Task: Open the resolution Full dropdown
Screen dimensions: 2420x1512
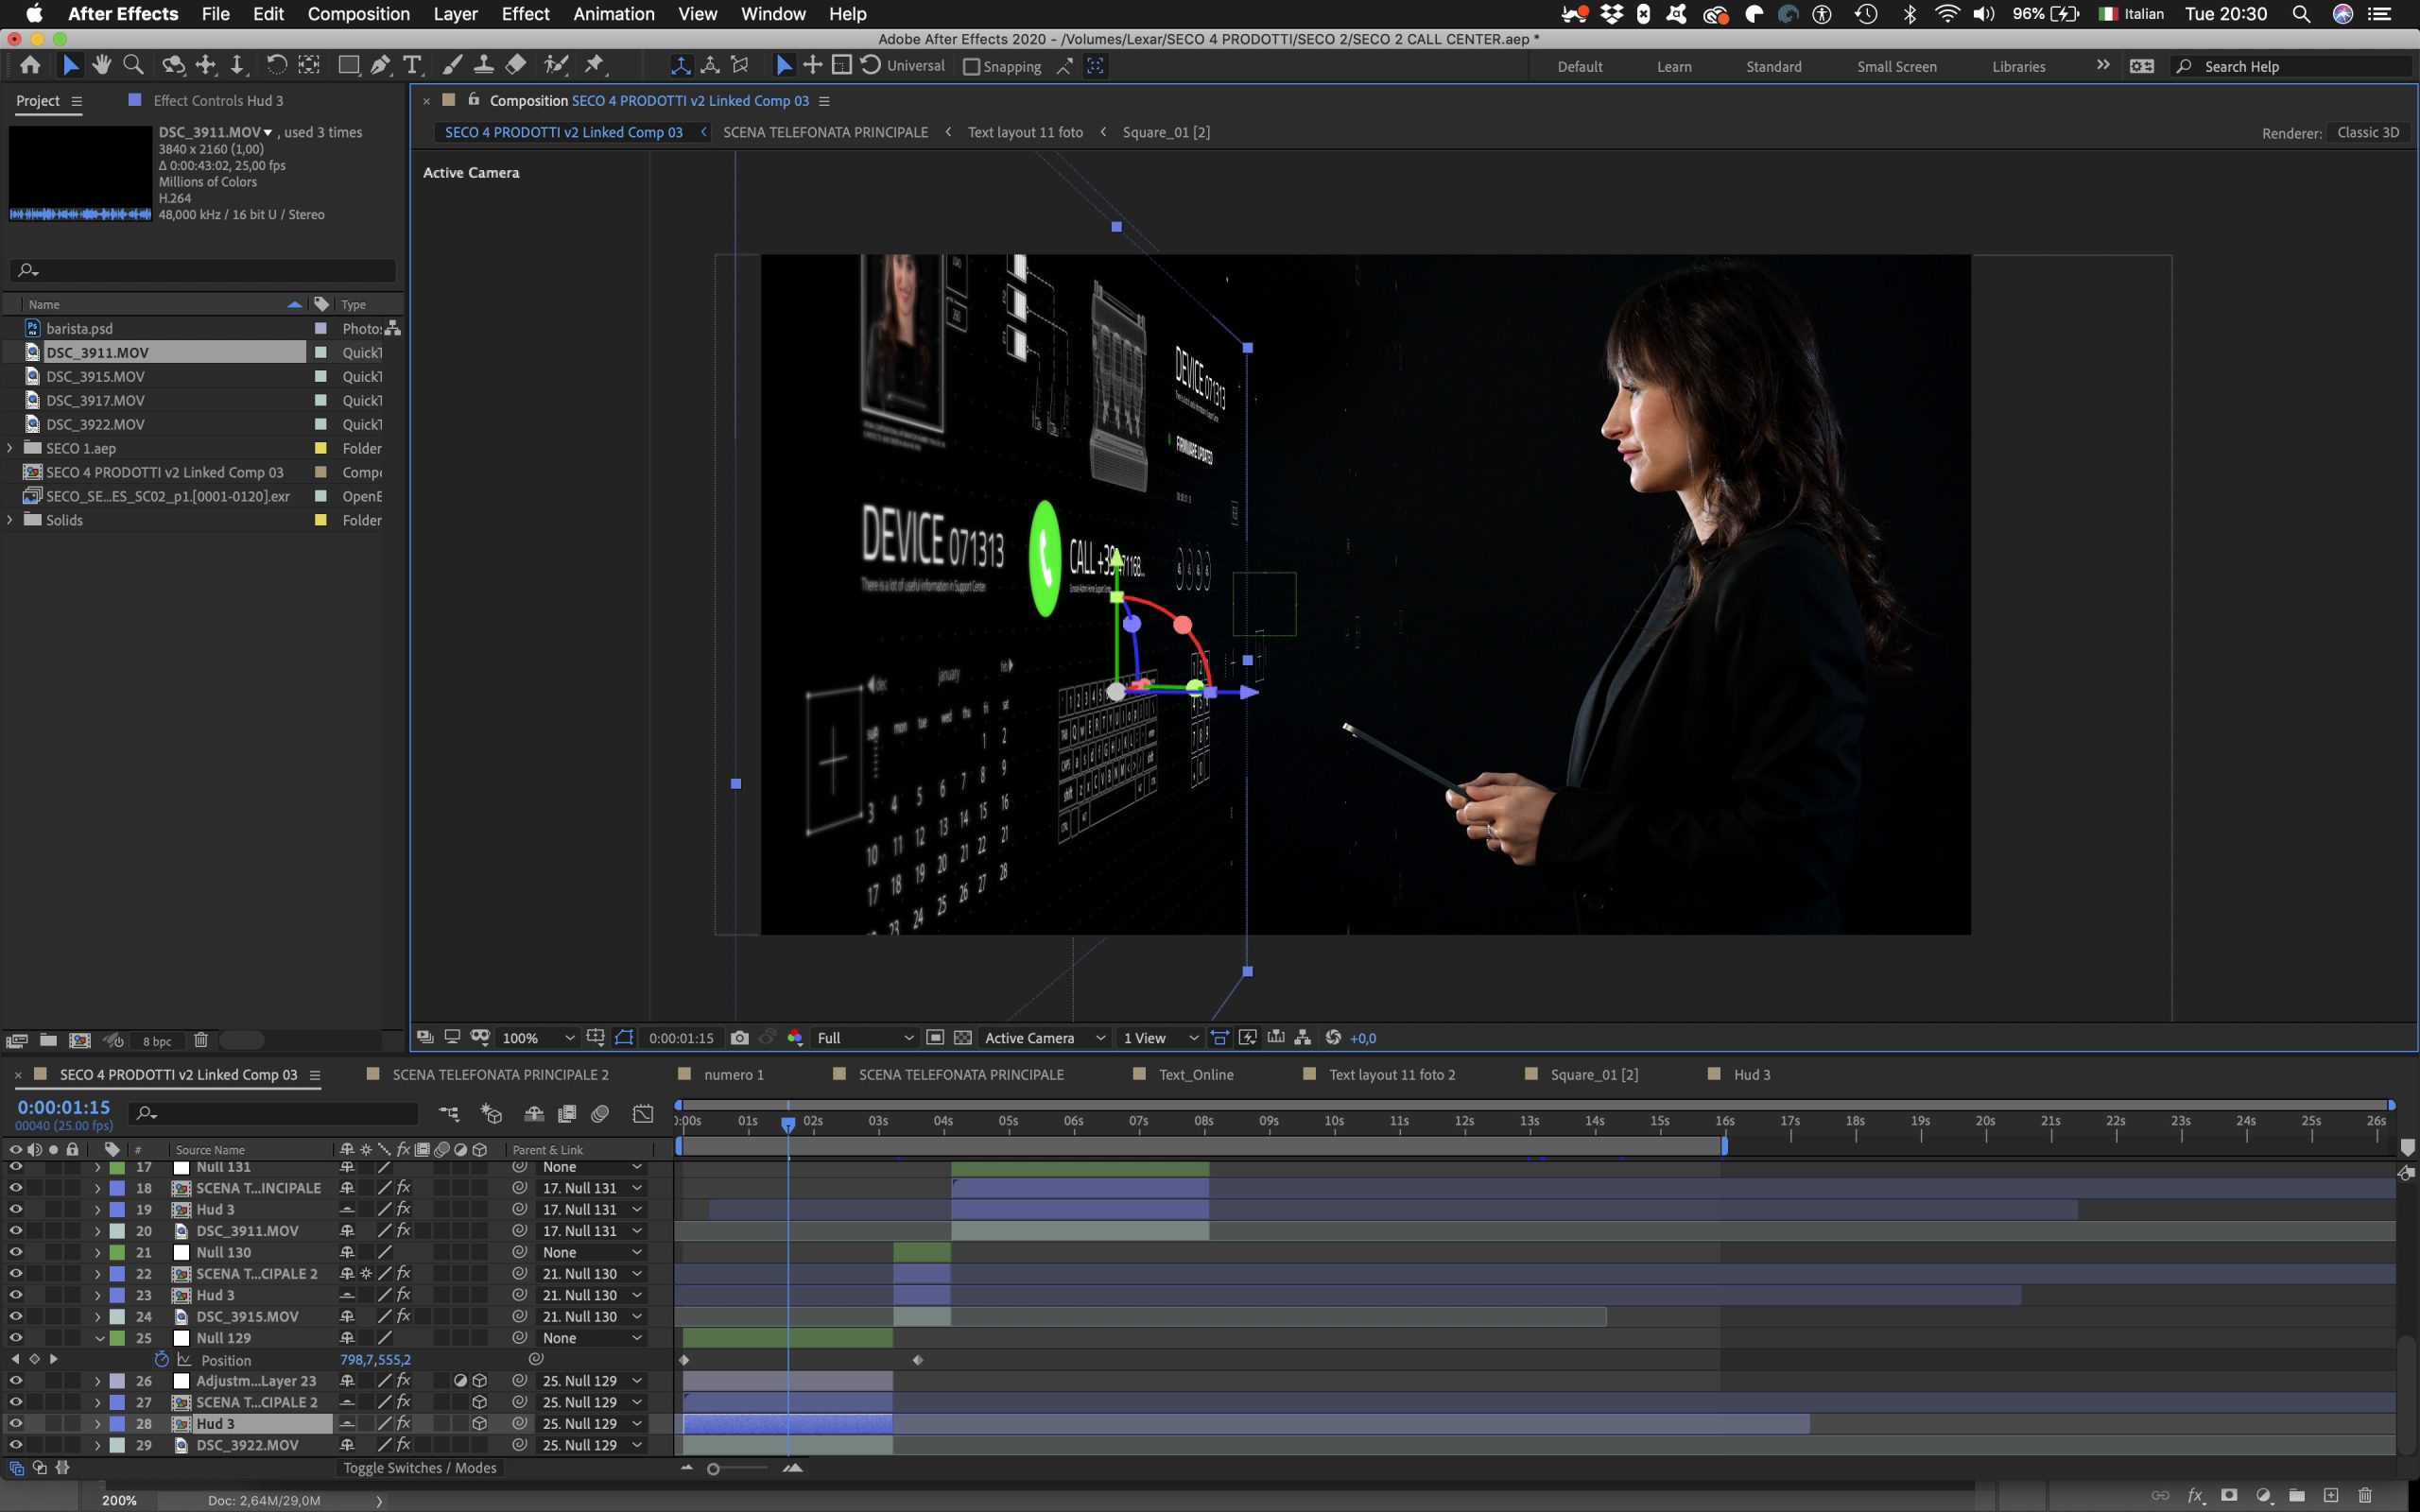Action: (x=864, y=1038)
